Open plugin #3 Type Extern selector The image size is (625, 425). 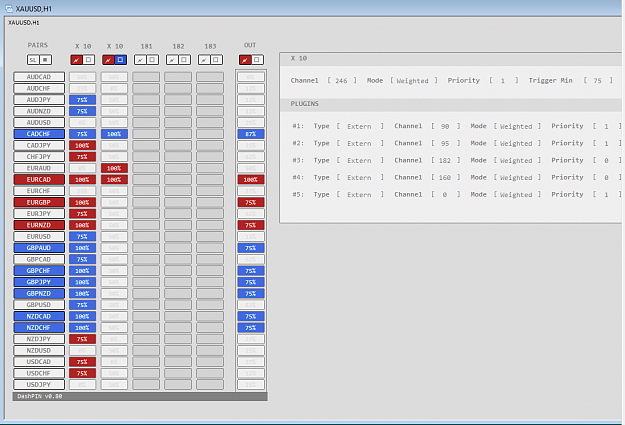coord(359,161)
